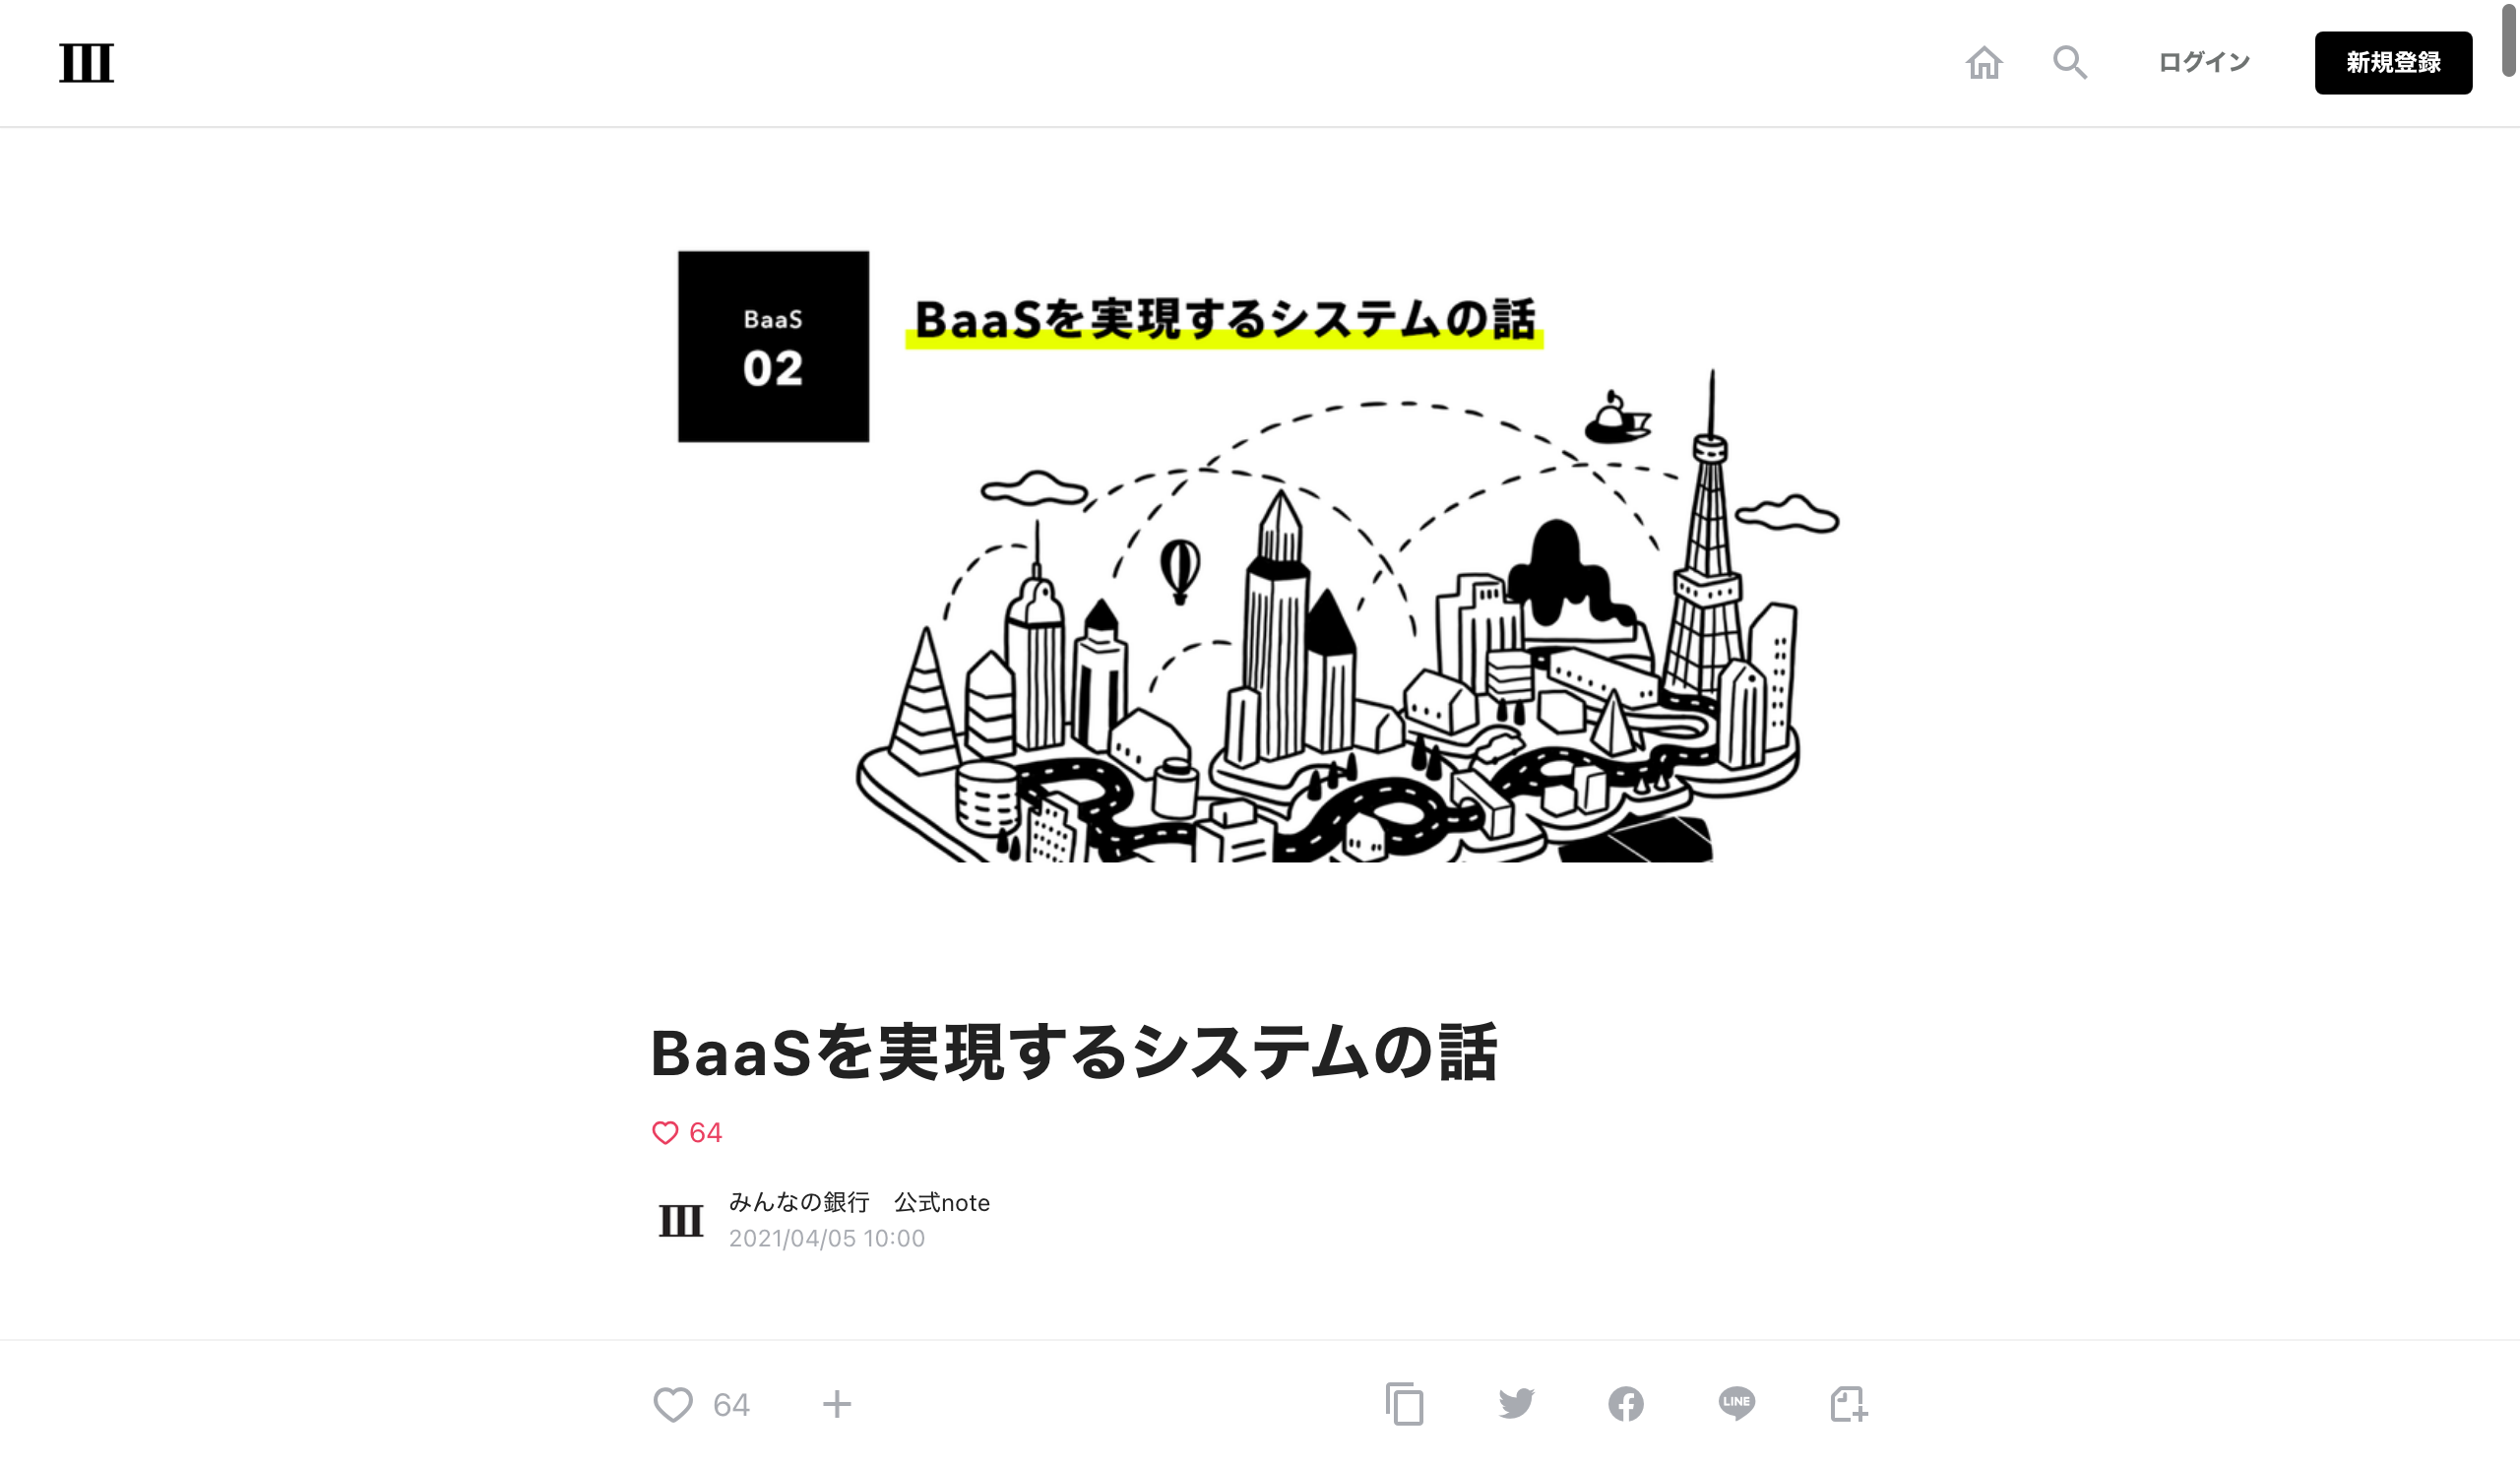The image size is (2520, 1467).
Task: Open search with the magnifier icon
Action: [x=2070, y=63]
